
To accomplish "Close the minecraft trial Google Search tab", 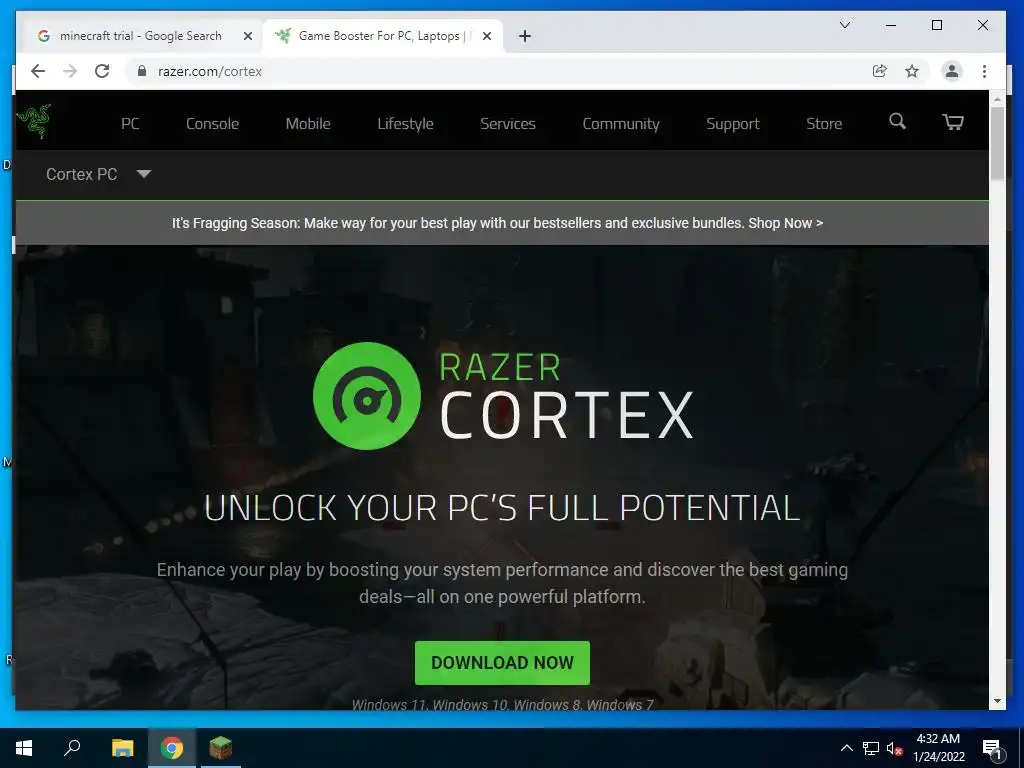I will click(248, 36).
